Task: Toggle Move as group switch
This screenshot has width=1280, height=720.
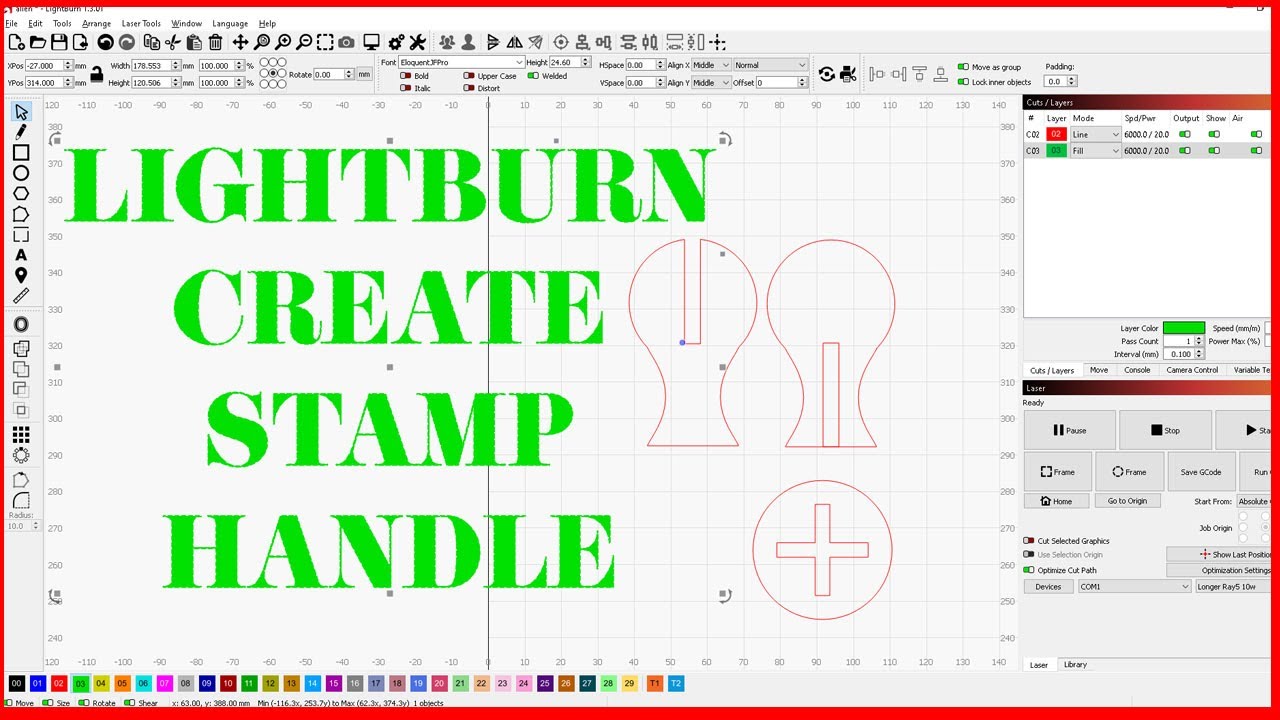Action: 963,67
